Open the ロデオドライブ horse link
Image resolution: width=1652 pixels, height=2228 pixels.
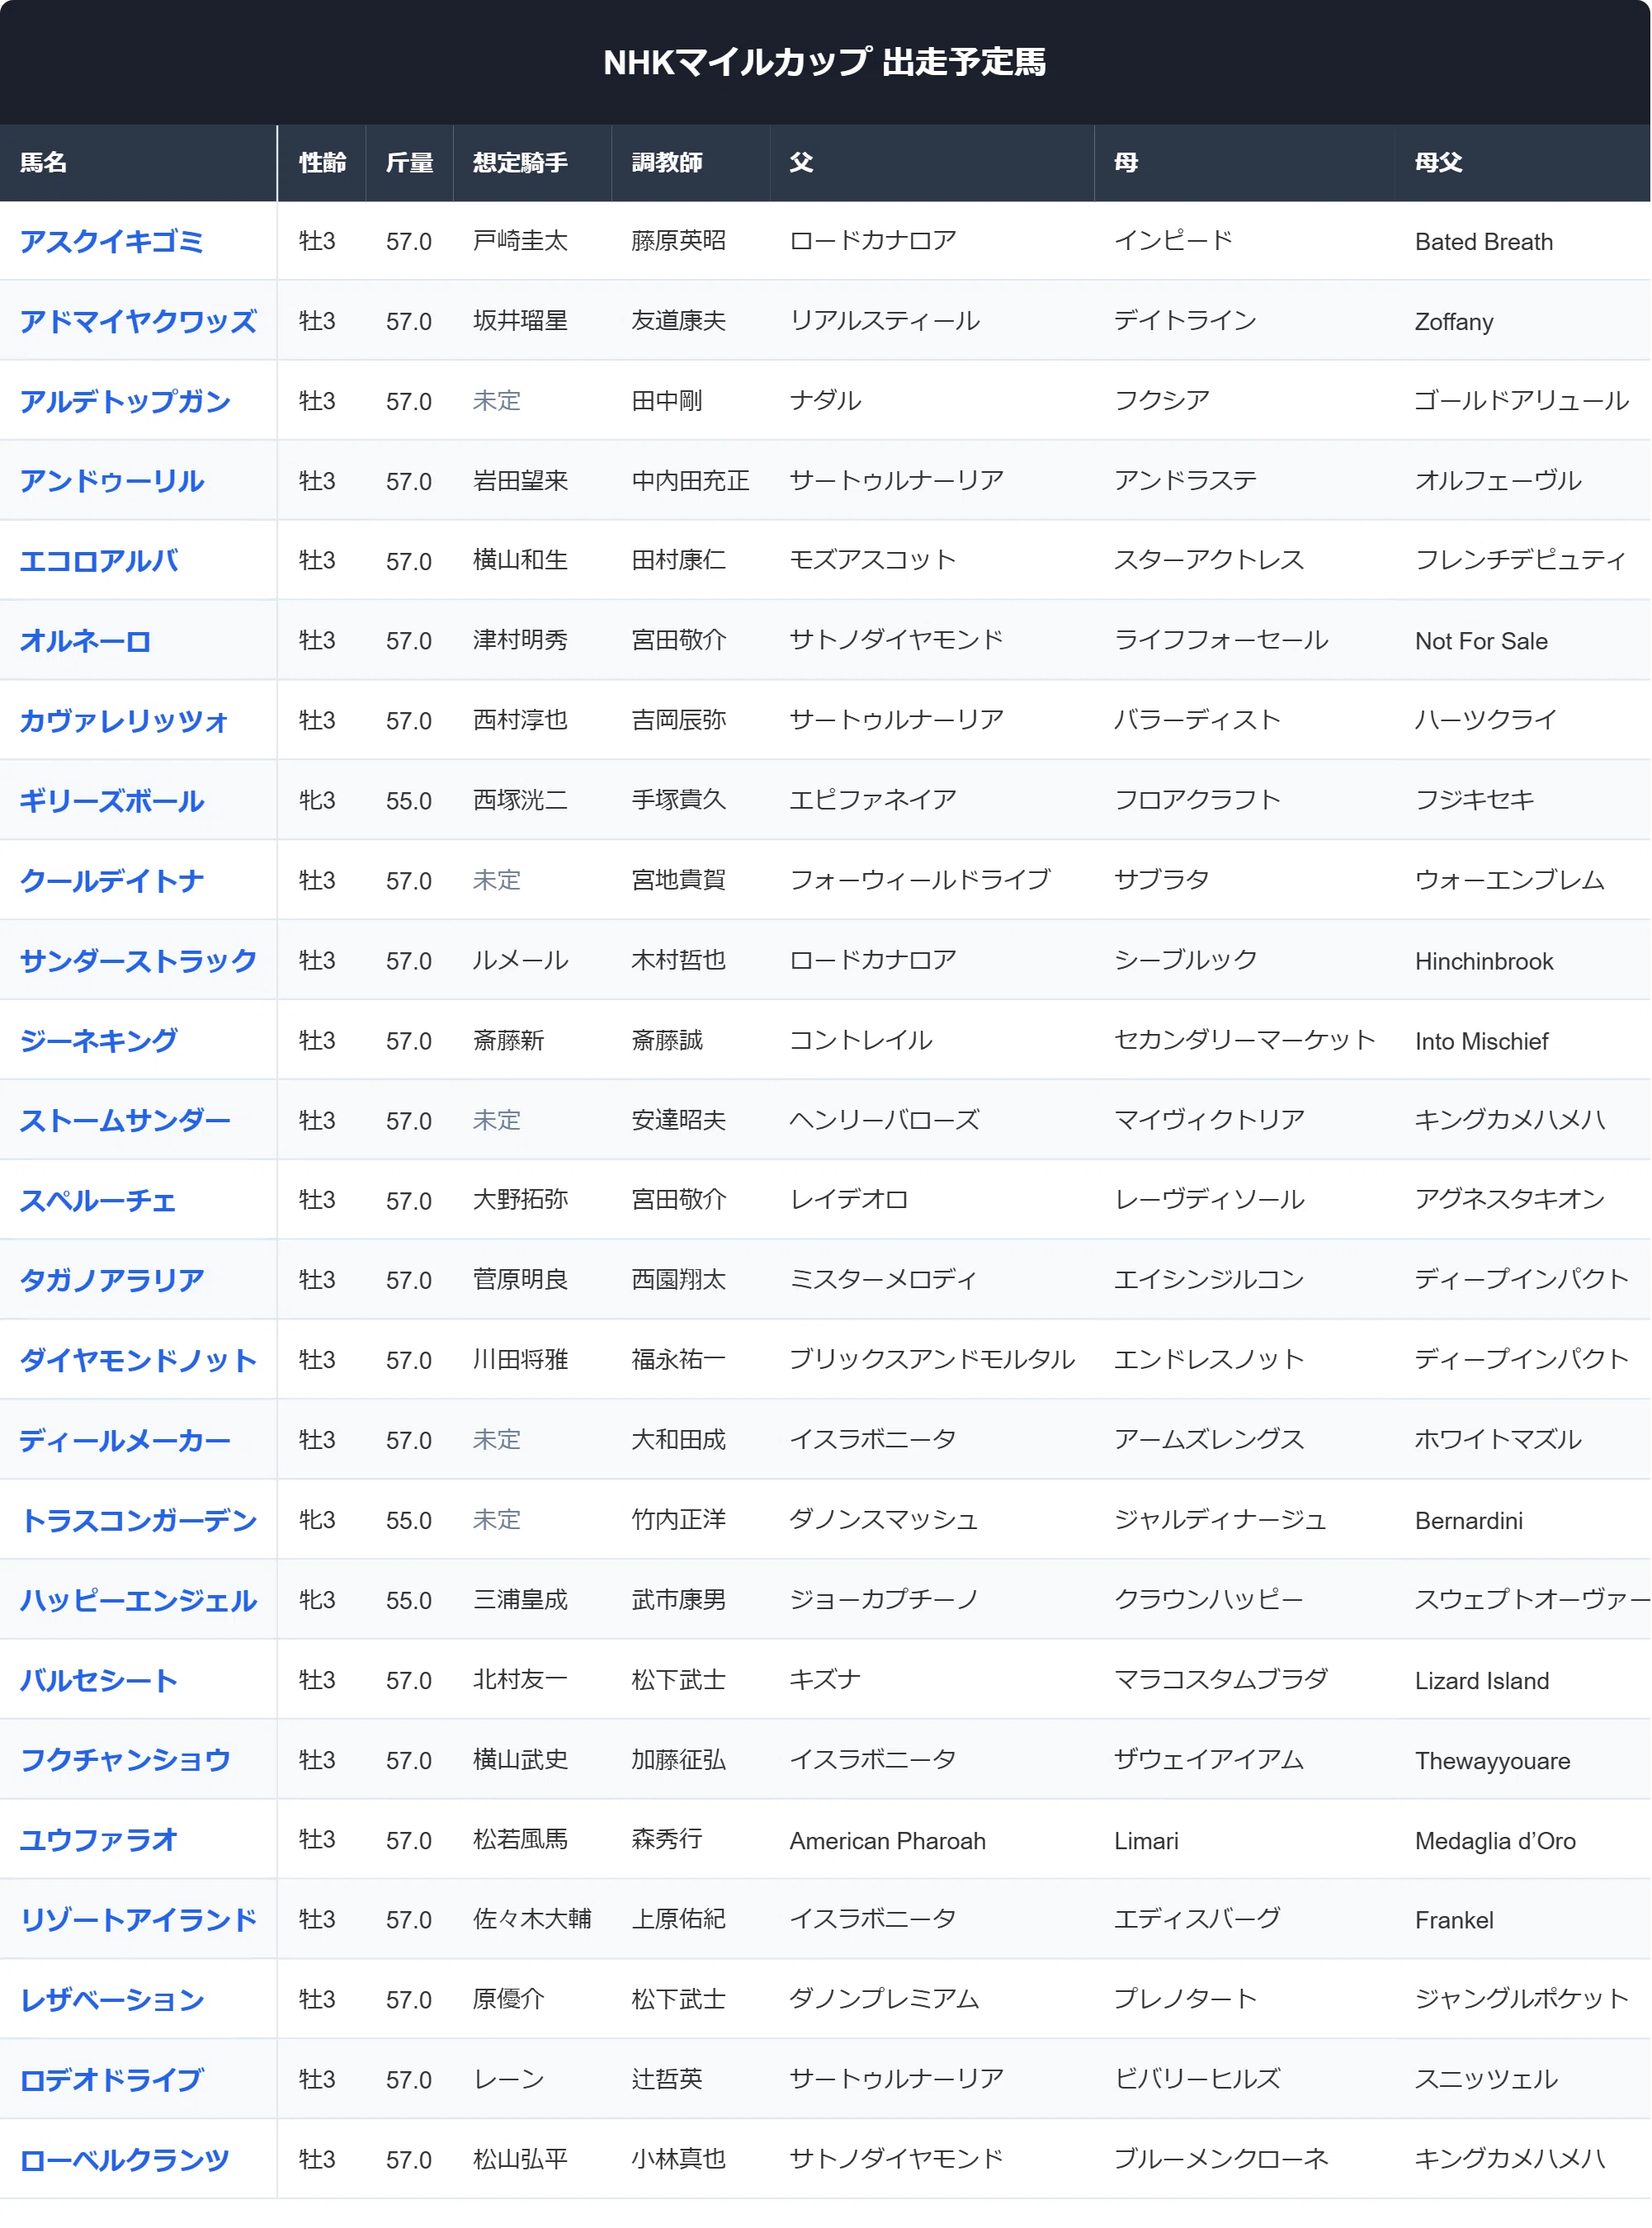pyautogui.click(x=111, y=2080)
